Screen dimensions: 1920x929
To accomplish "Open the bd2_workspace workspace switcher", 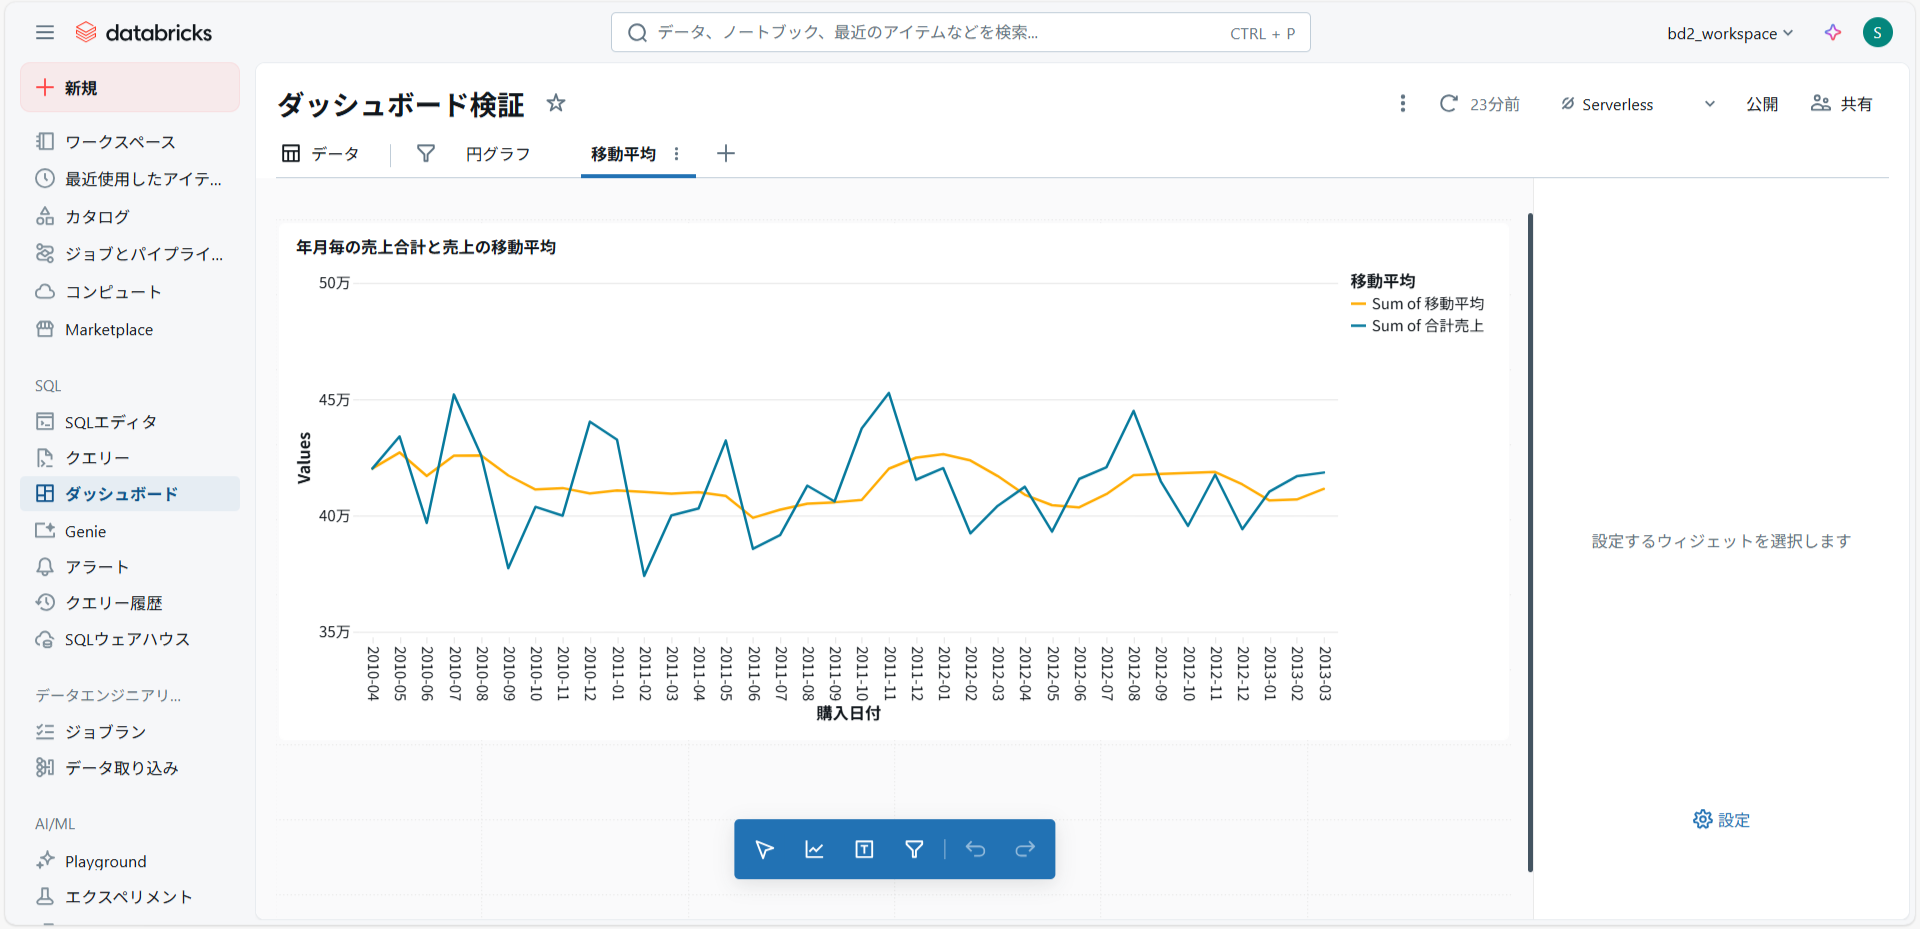I will (x=1729, y=33).
